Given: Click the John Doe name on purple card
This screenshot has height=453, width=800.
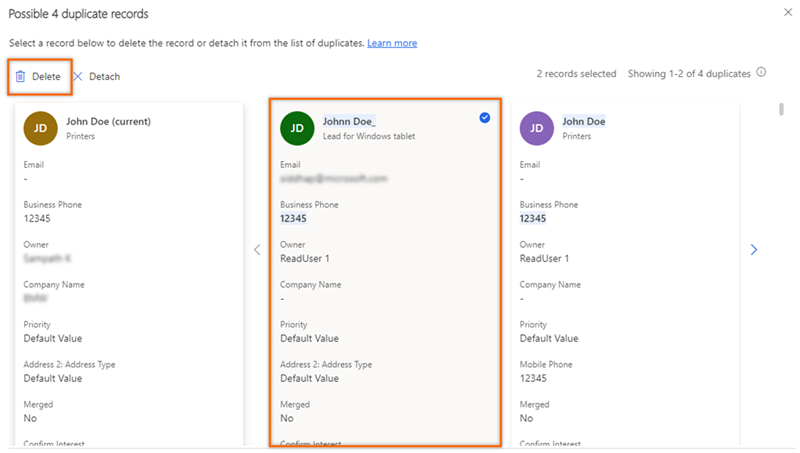Looking at the screenshot, I should pyautogui.click(x=584, y=121).
